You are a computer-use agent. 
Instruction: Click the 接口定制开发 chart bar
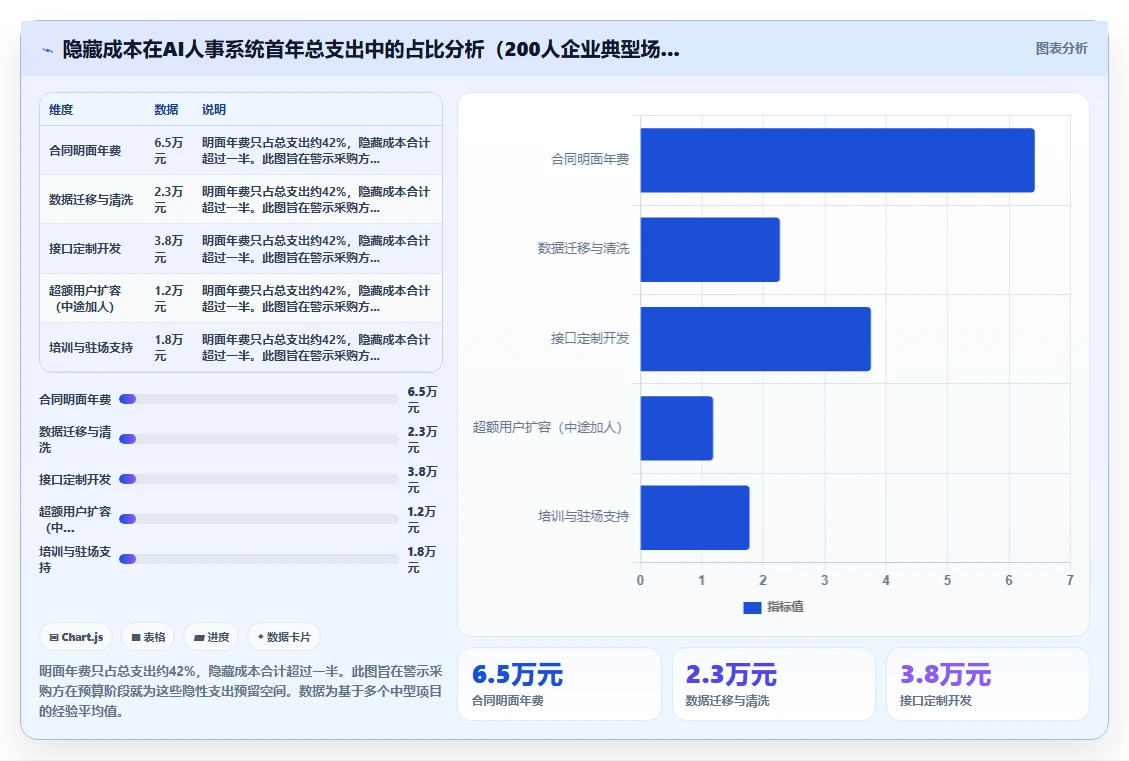755,339
